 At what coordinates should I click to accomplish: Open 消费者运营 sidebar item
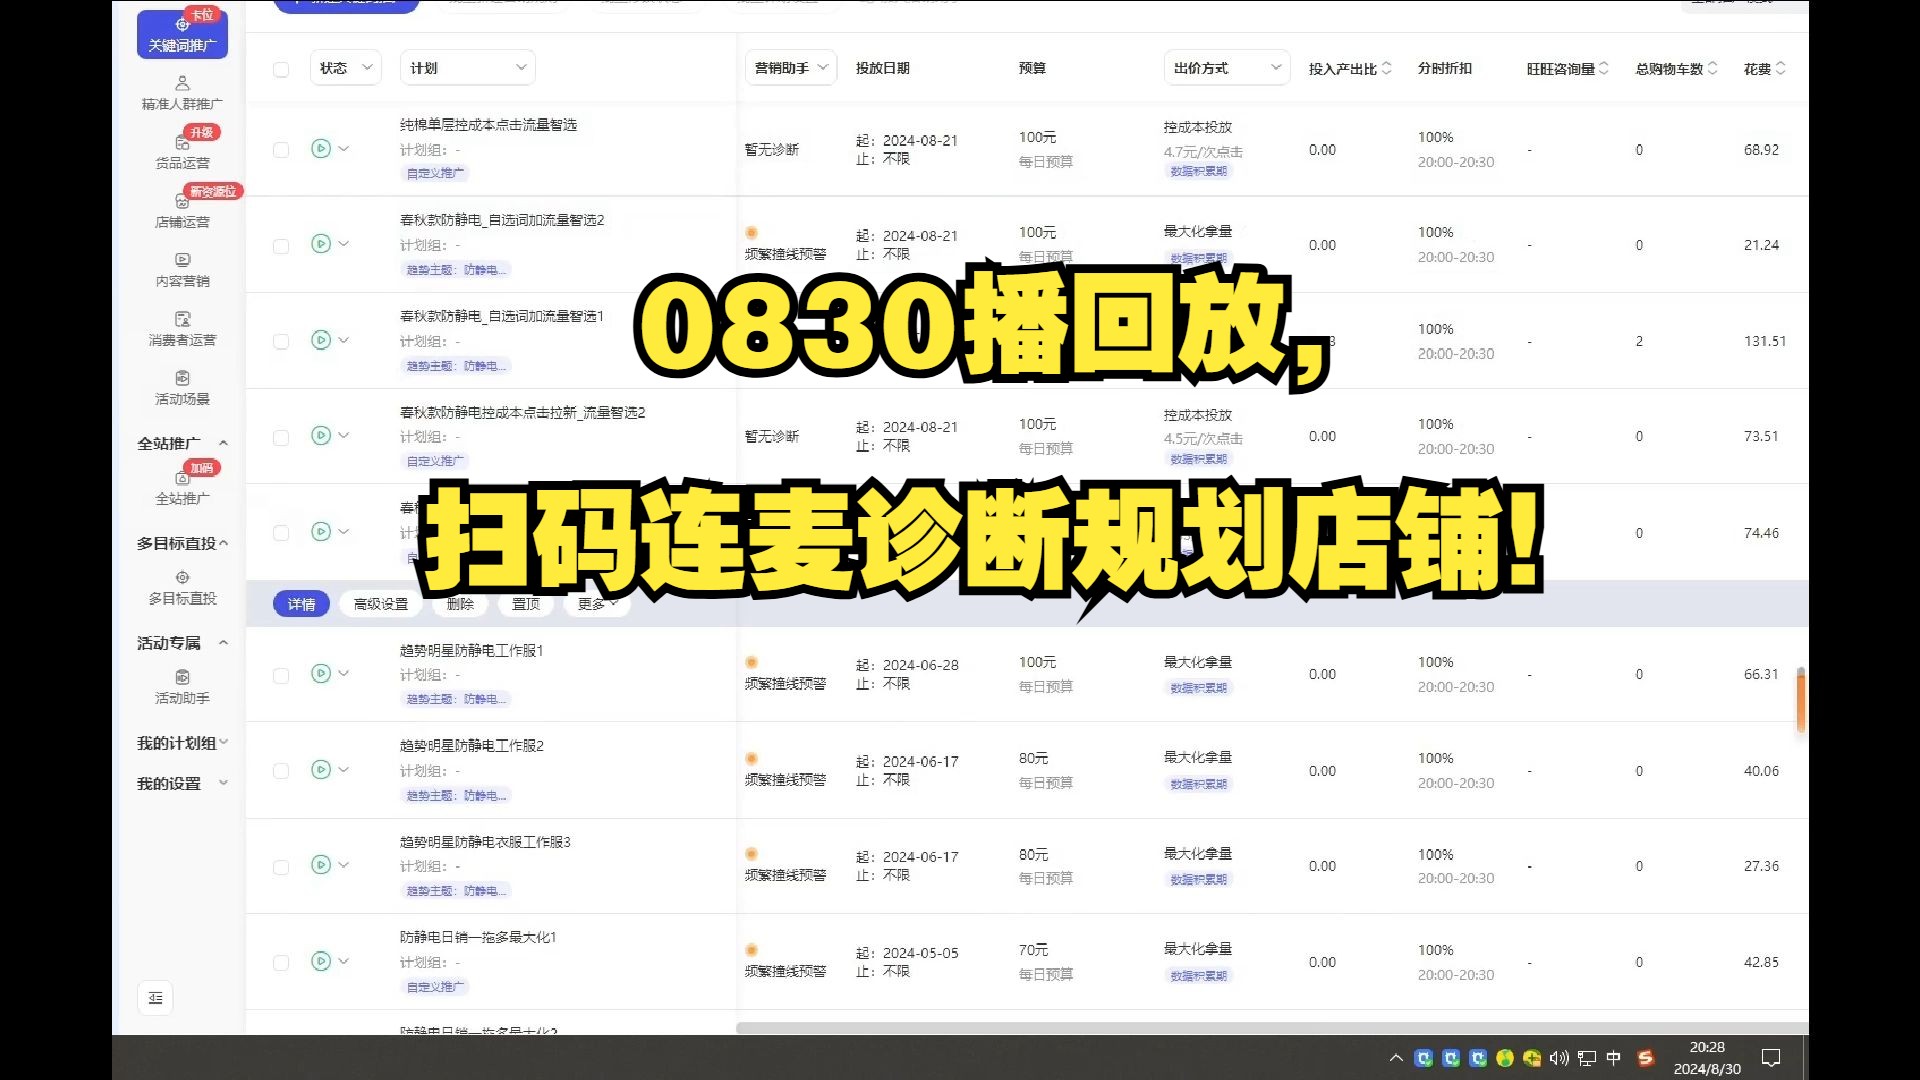point(182,329)
